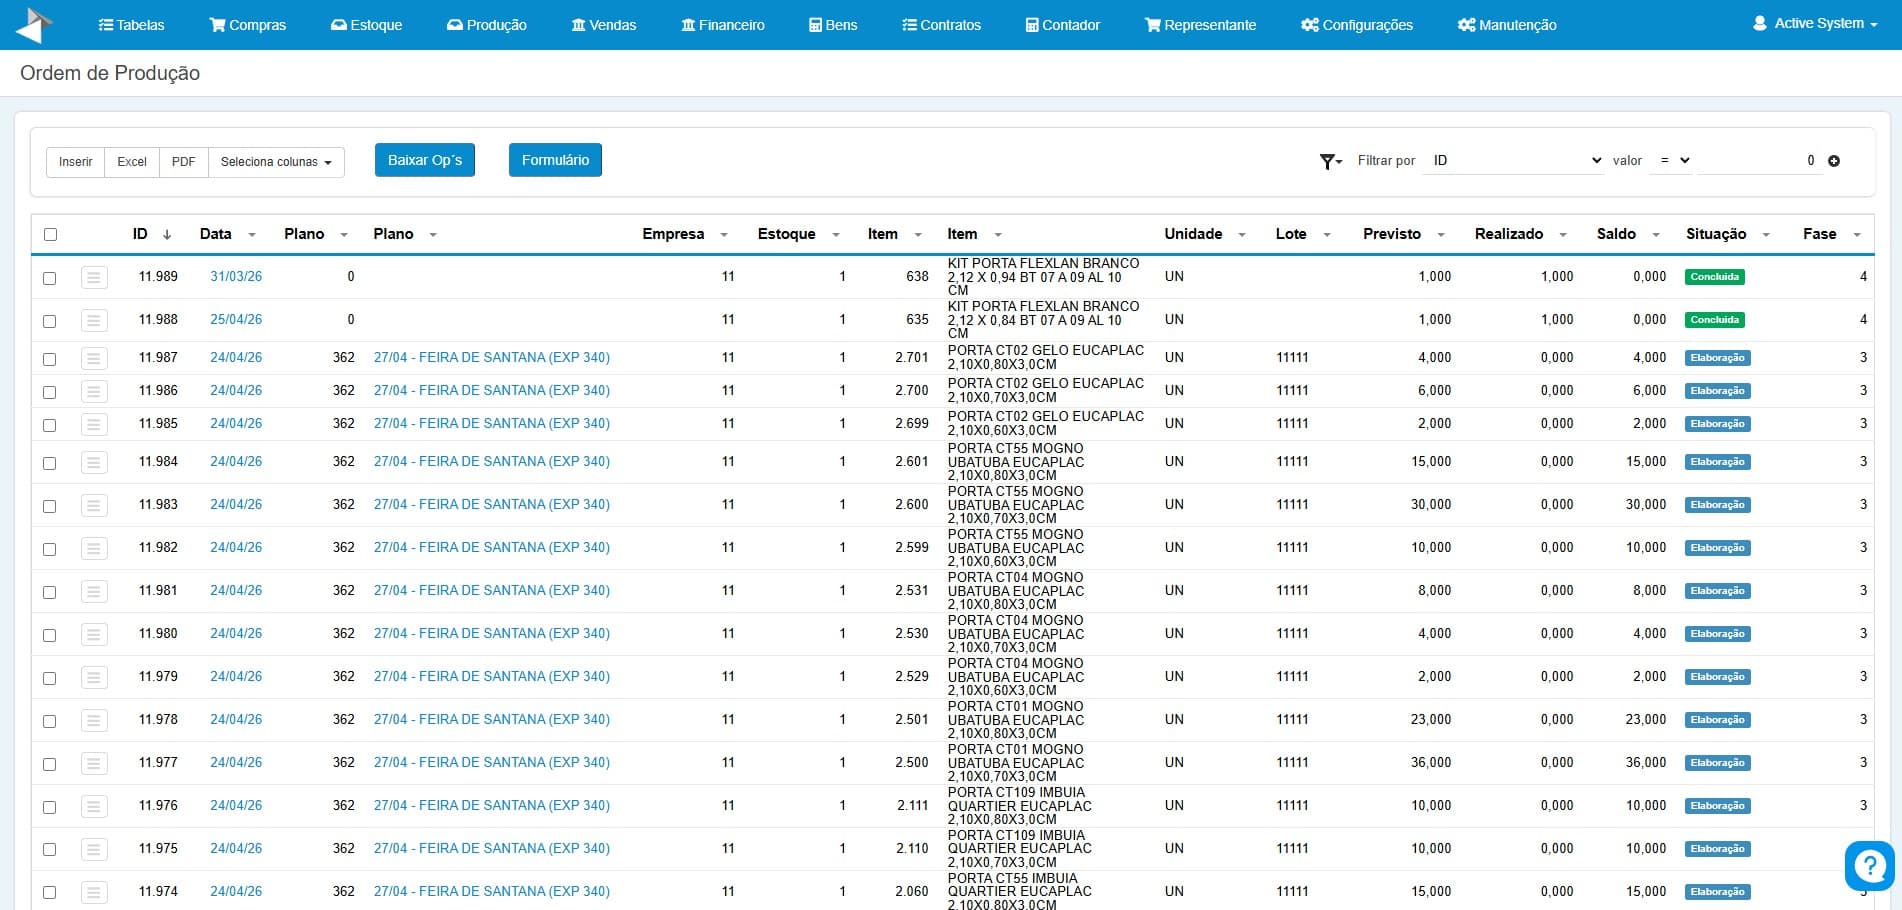This screenshot has width=1902, height=910.
Task: Open row menu icon for order 11.980
Action: 94,634
